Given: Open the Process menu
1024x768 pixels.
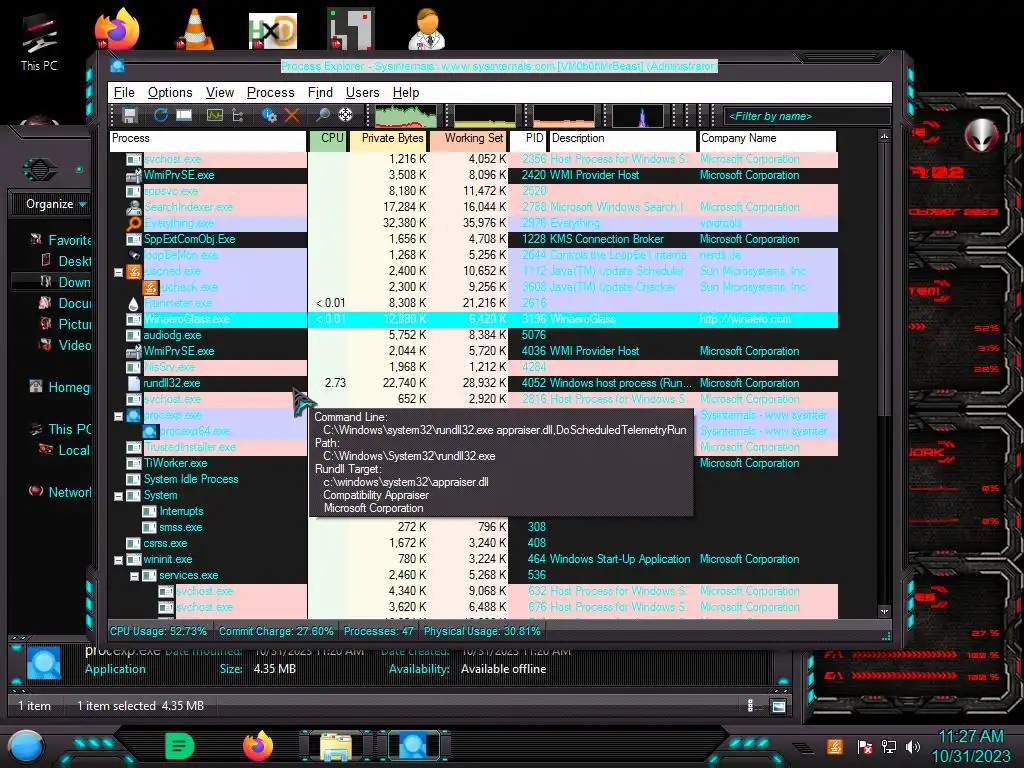Looking at the screenshot, I should (270, 93).
